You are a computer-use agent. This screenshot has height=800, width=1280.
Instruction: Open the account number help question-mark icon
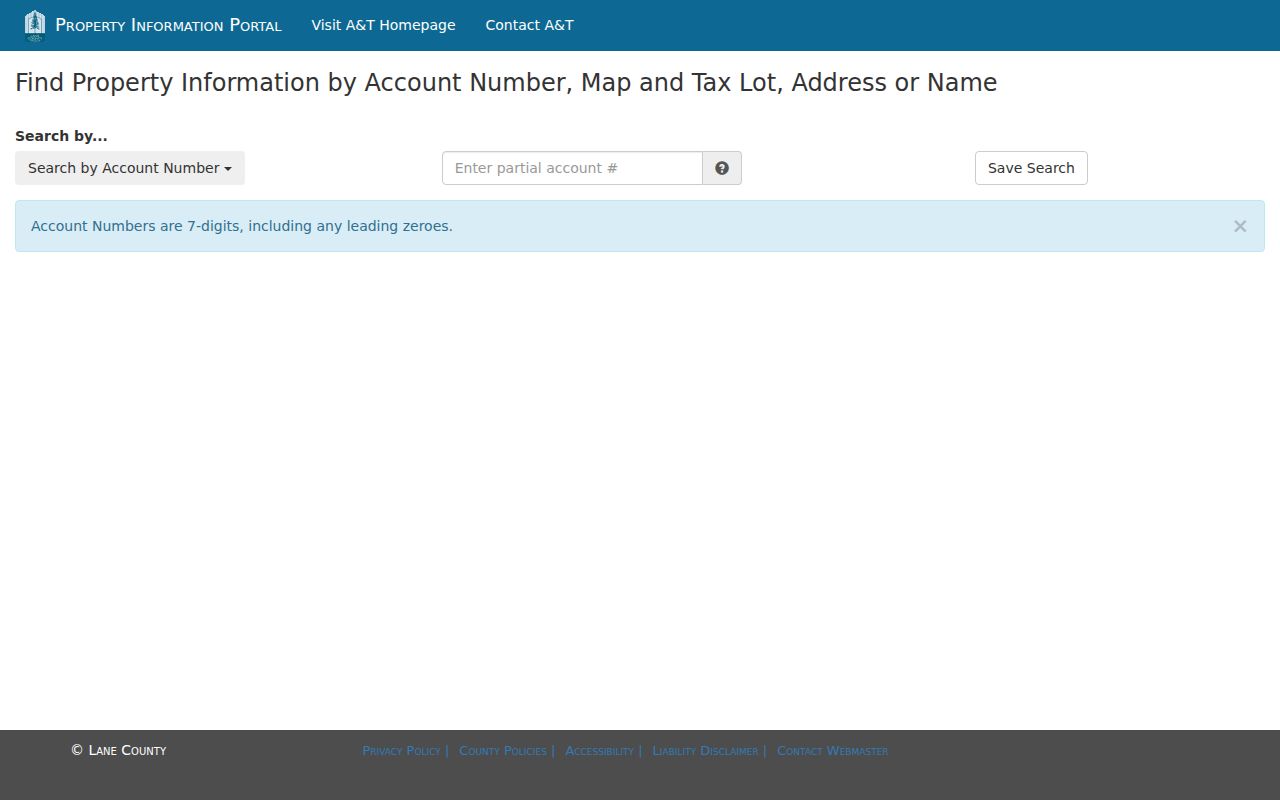(722, 168)
